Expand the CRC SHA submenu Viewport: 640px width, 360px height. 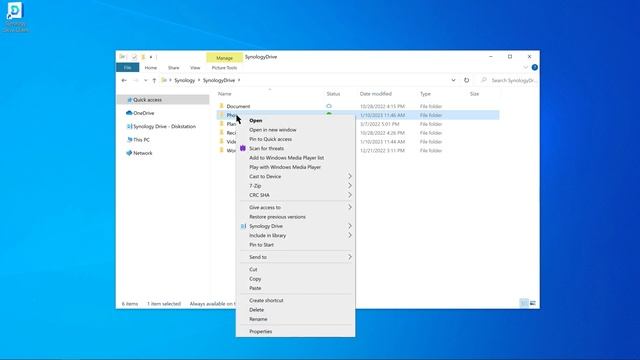click(350, 195)
